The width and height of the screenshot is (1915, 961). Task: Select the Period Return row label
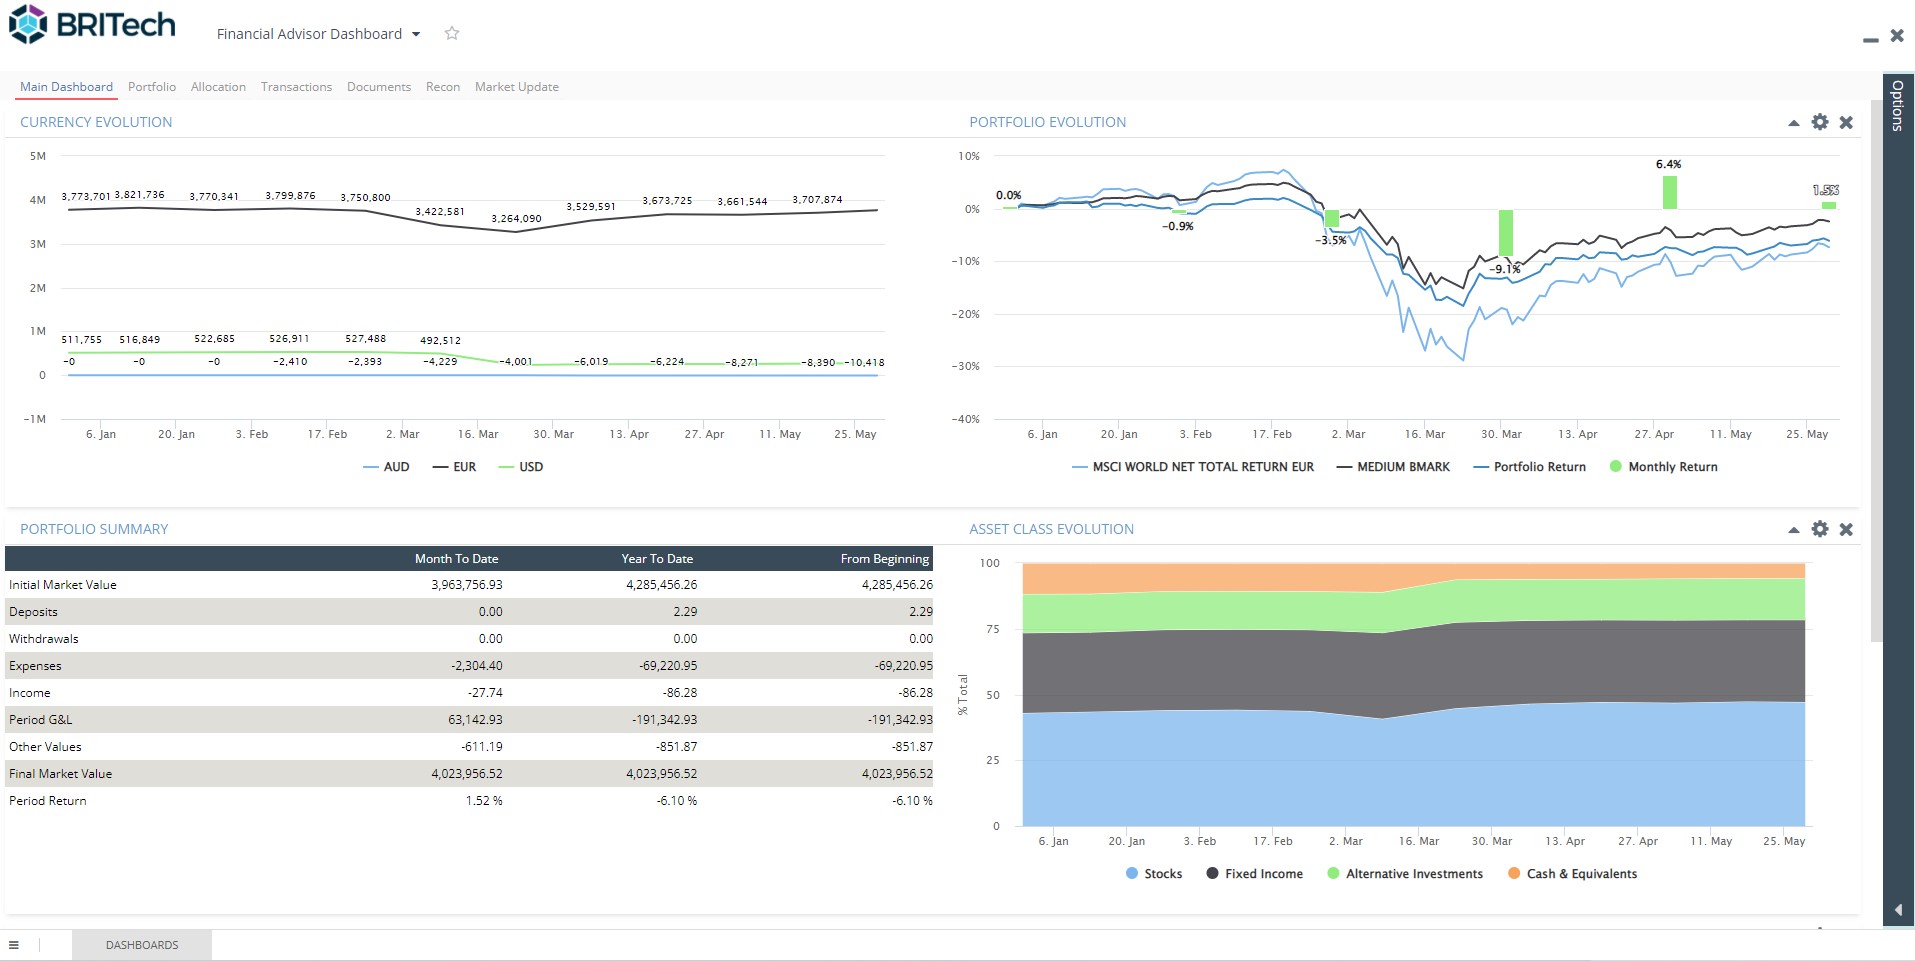coord(48,801)
